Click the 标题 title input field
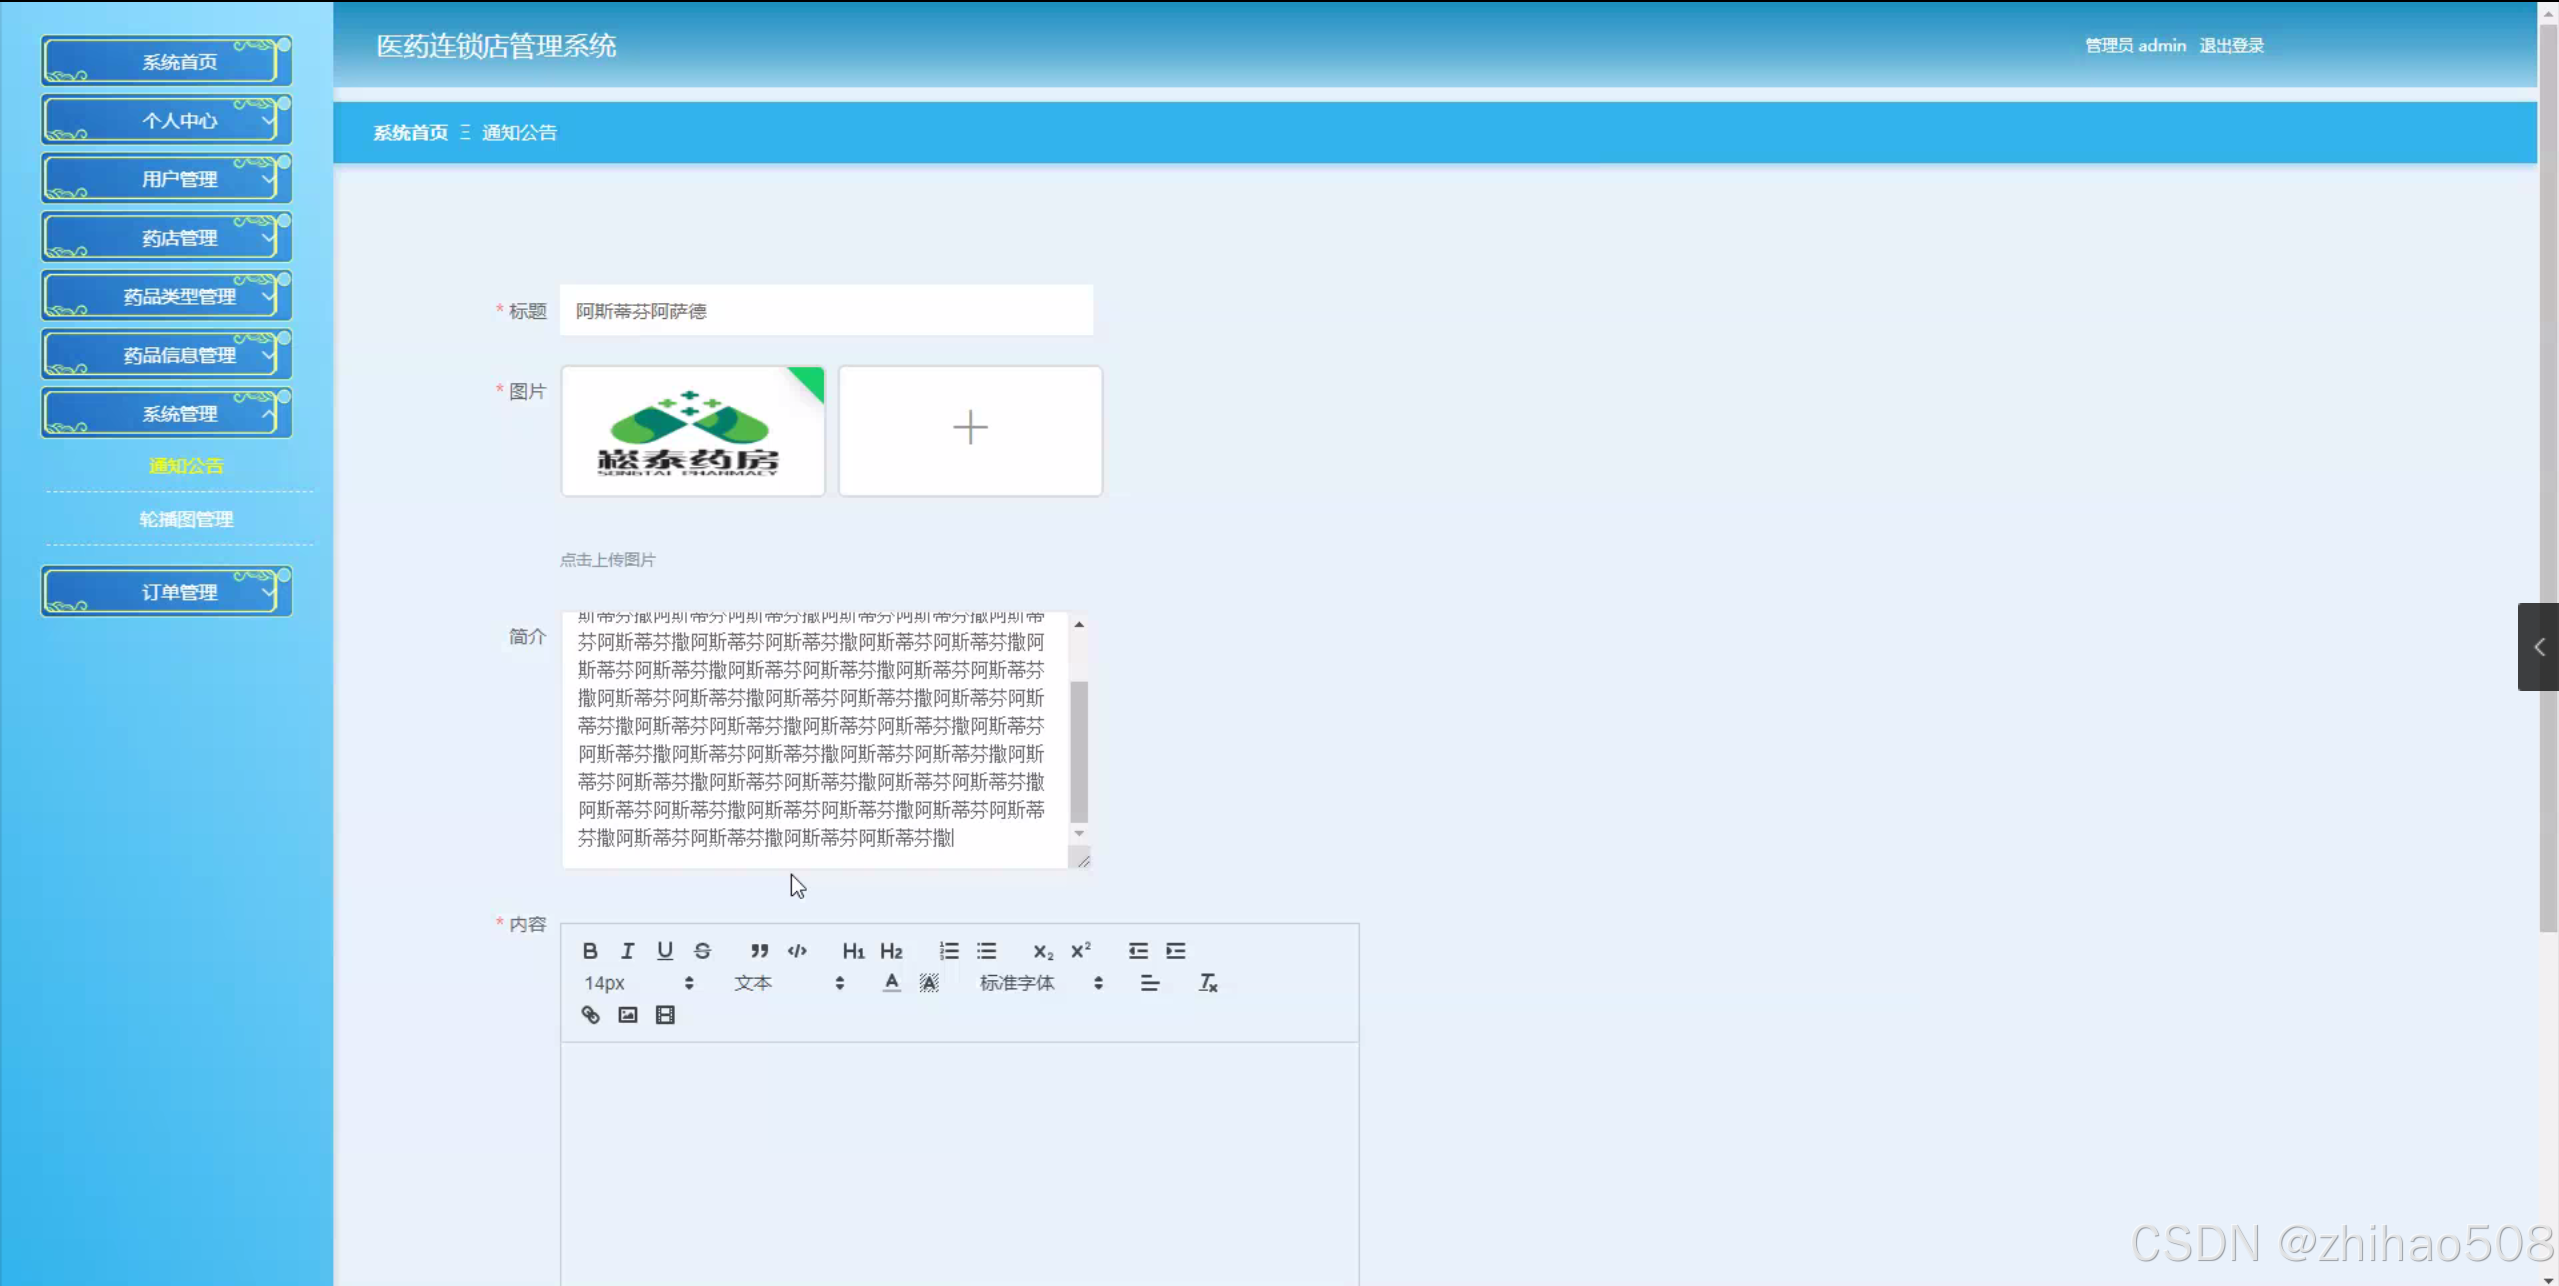Image resolution: width=2559 pixels, height=1286 pixels. (x=826, y=311)
